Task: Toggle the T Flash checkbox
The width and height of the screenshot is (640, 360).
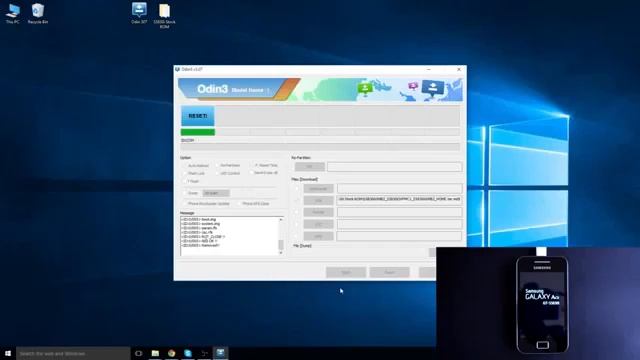Action: [x=184, y=181]
